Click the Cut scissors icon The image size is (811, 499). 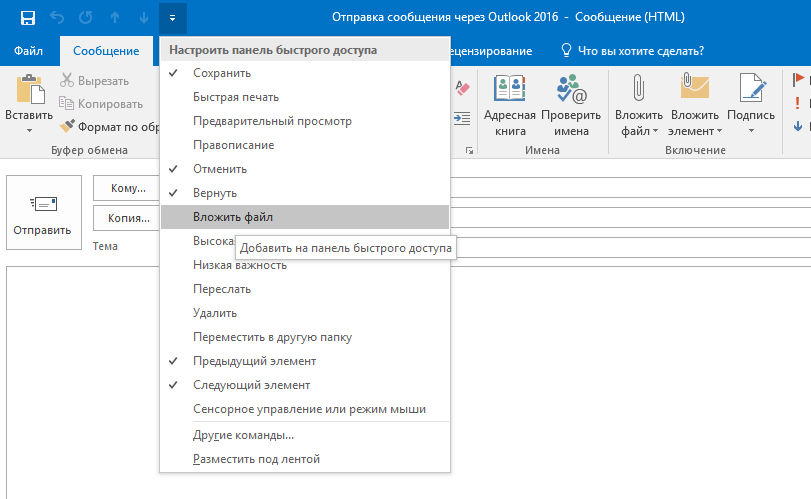point(68,80)
